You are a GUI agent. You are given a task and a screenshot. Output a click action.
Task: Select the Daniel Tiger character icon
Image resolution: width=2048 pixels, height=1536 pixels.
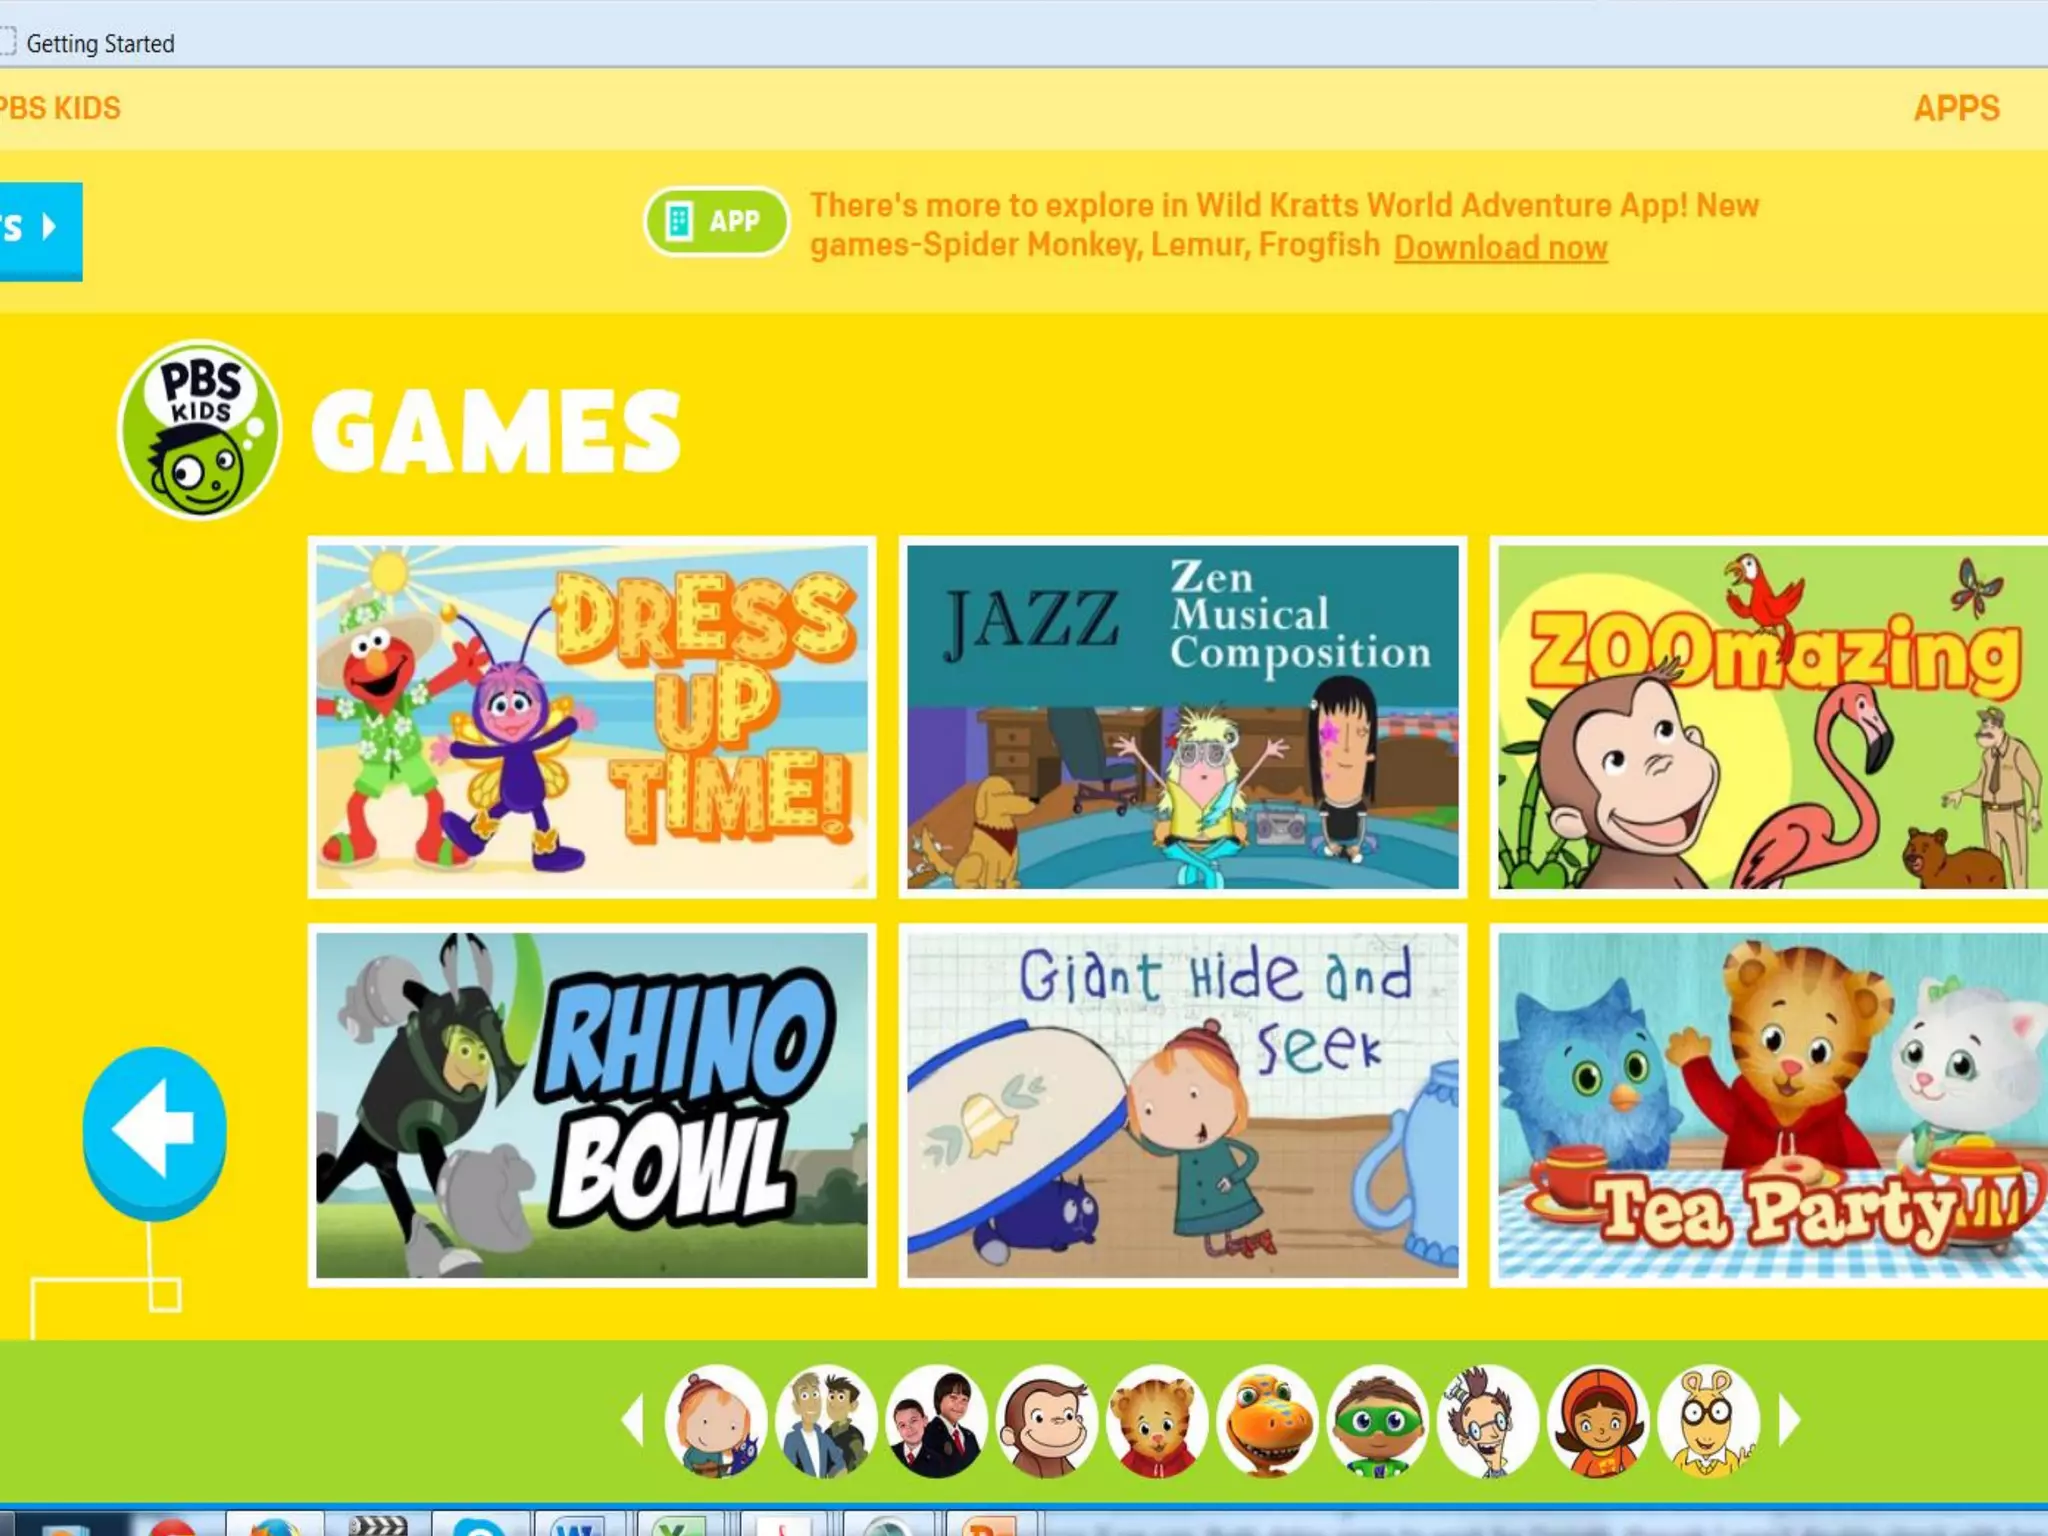1157,1421
